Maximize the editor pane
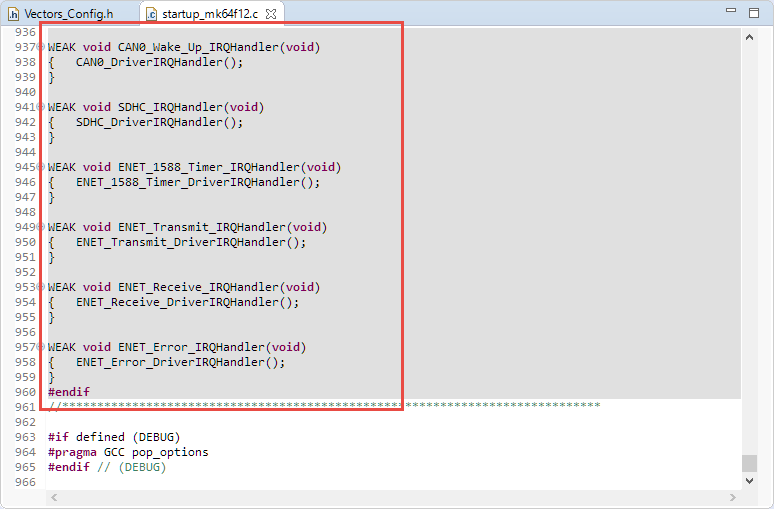 (752, 12)
